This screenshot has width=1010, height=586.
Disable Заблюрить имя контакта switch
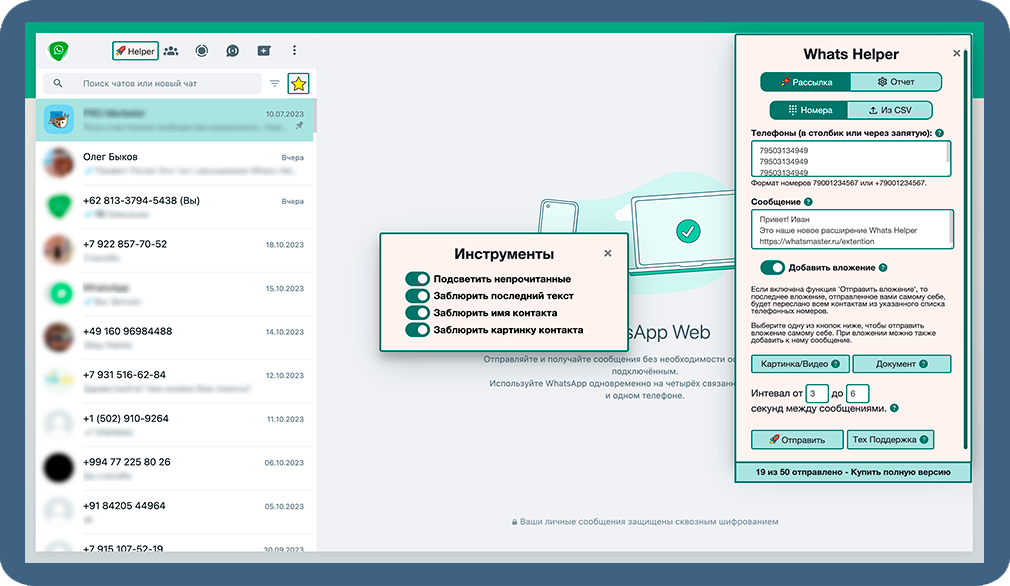pos(417,313)
